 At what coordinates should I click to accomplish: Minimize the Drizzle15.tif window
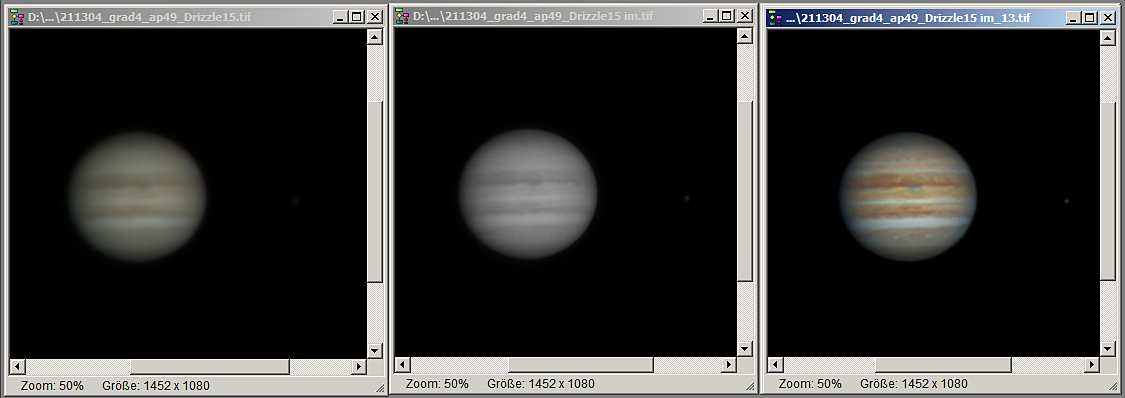click(339, 16)
